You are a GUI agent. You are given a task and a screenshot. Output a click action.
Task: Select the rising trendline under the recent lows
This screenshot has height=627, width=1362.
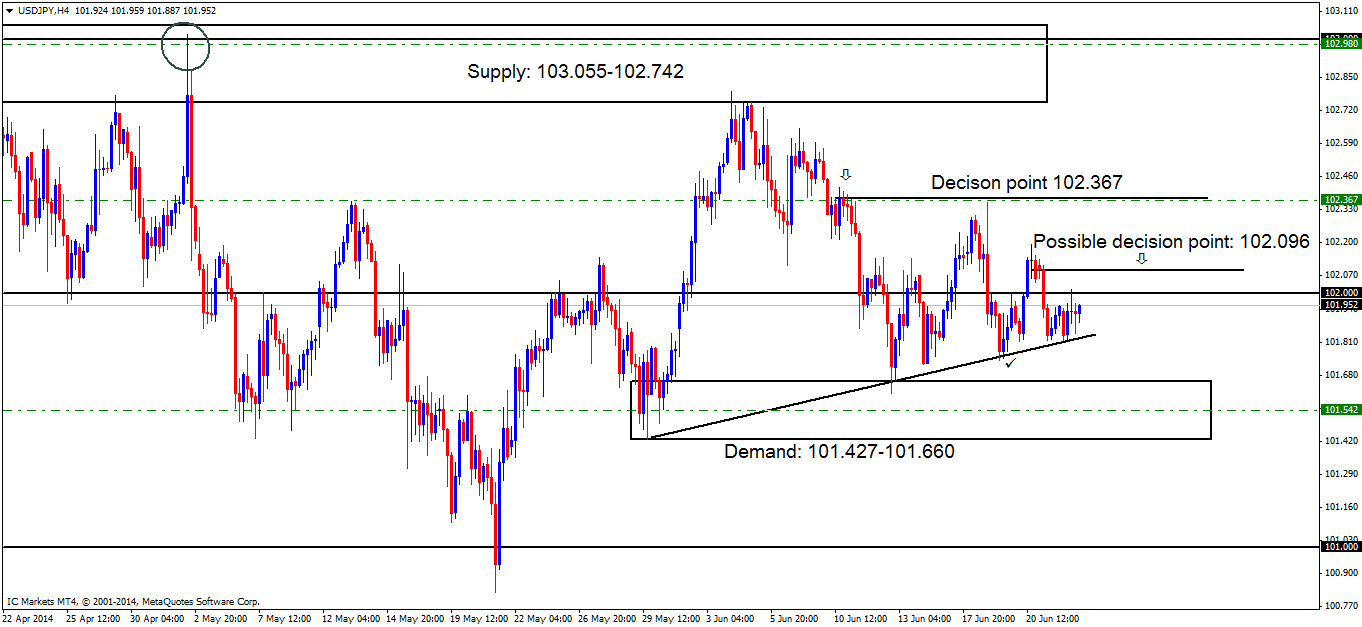[872, 386]
